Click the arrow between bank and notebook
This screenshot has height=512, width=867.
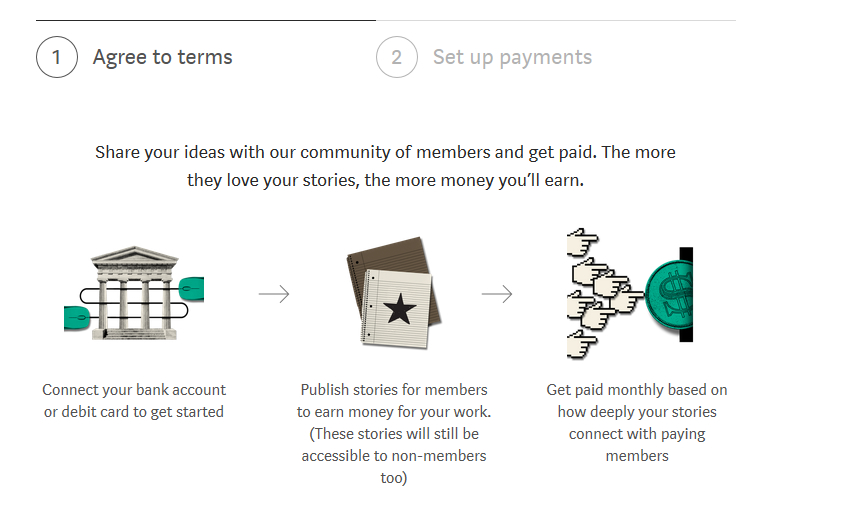[x=274, y=294]
